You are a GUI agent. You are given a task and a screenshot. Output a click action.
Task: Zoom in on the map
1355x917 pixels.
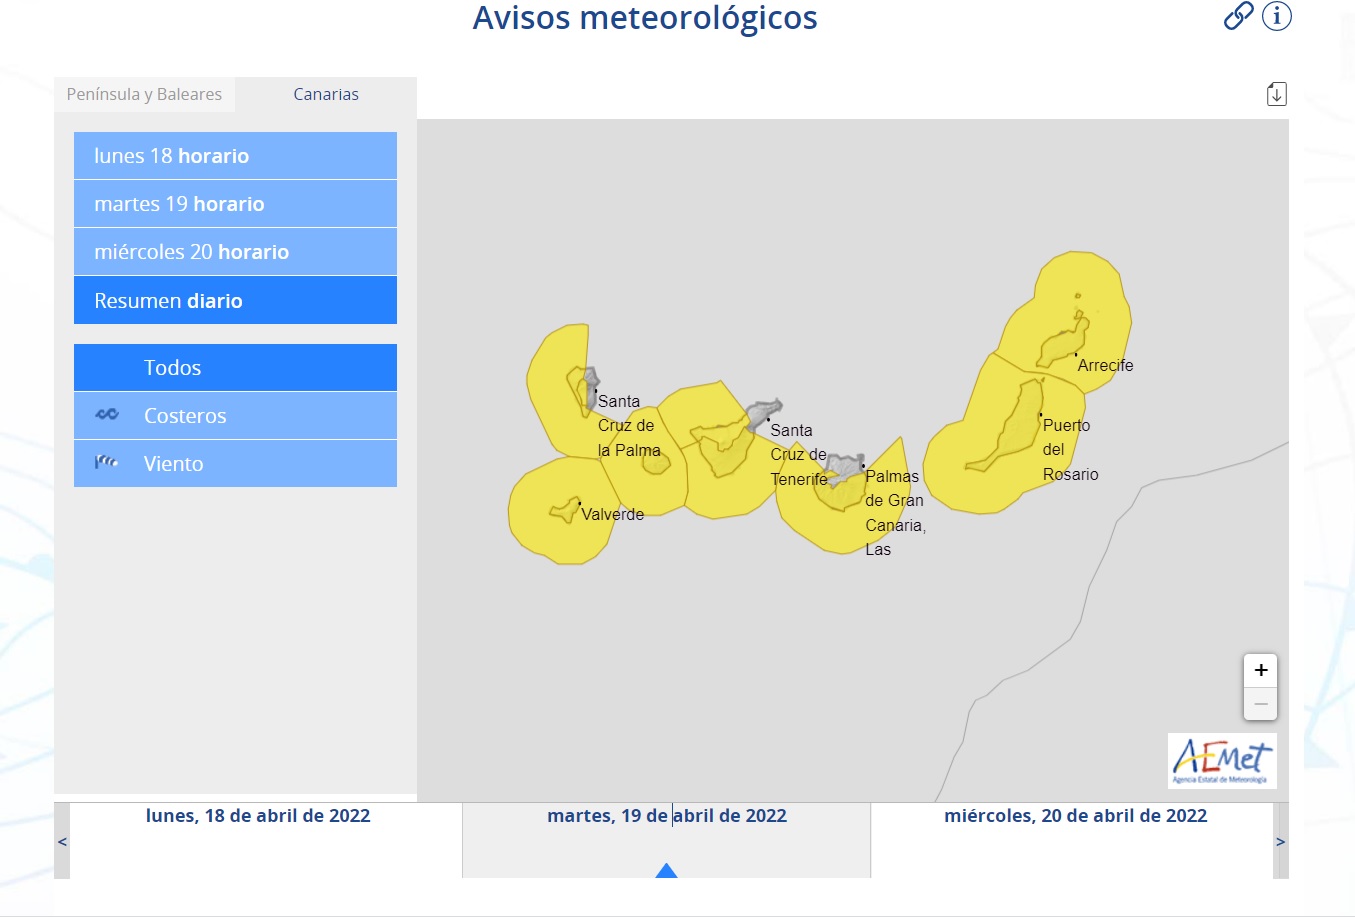tap(1260, 670)
